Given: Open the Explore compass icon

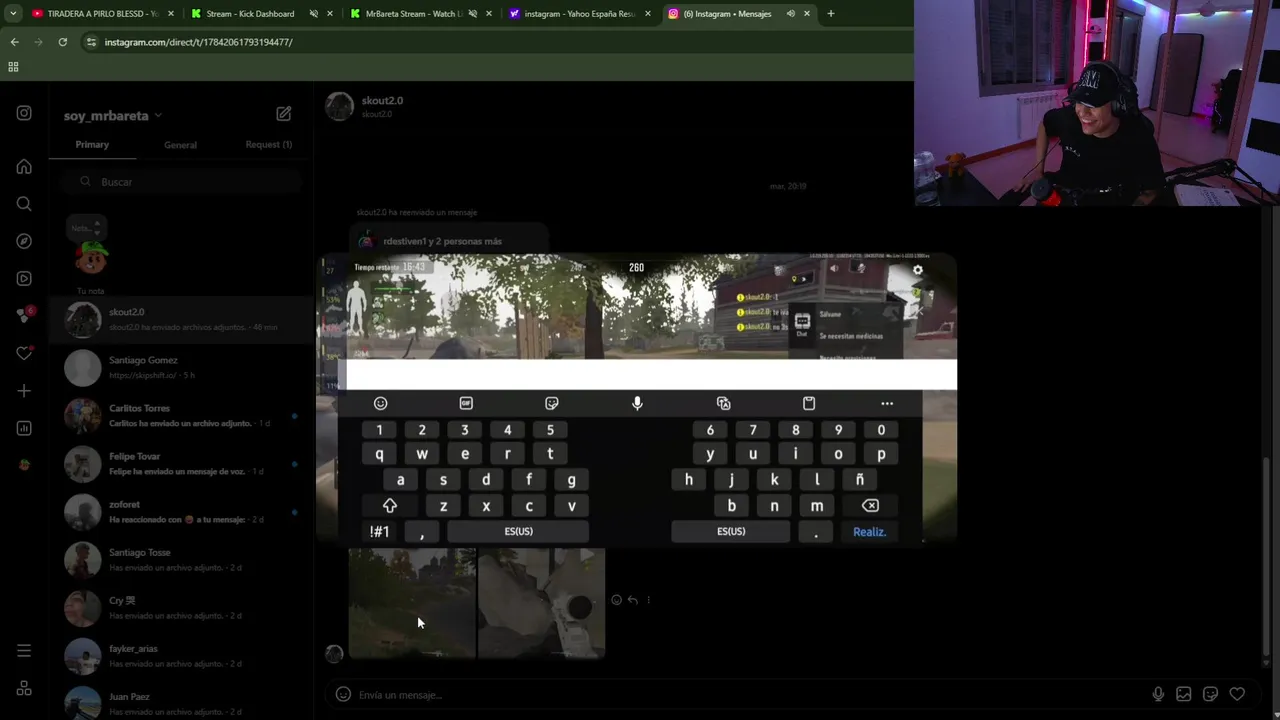Looking at the screenshot, I should tap(24, 241).
